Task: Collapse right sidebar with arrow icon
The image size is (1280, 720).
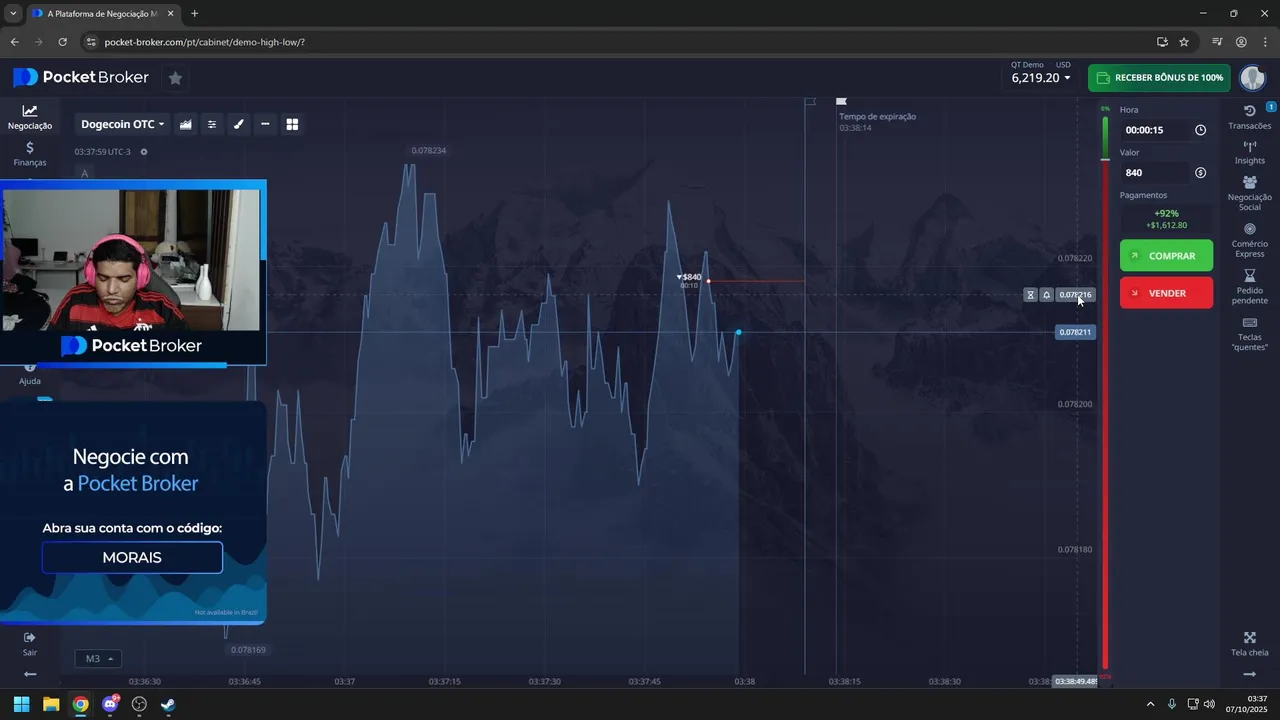Action: [x=1250, y=674]
